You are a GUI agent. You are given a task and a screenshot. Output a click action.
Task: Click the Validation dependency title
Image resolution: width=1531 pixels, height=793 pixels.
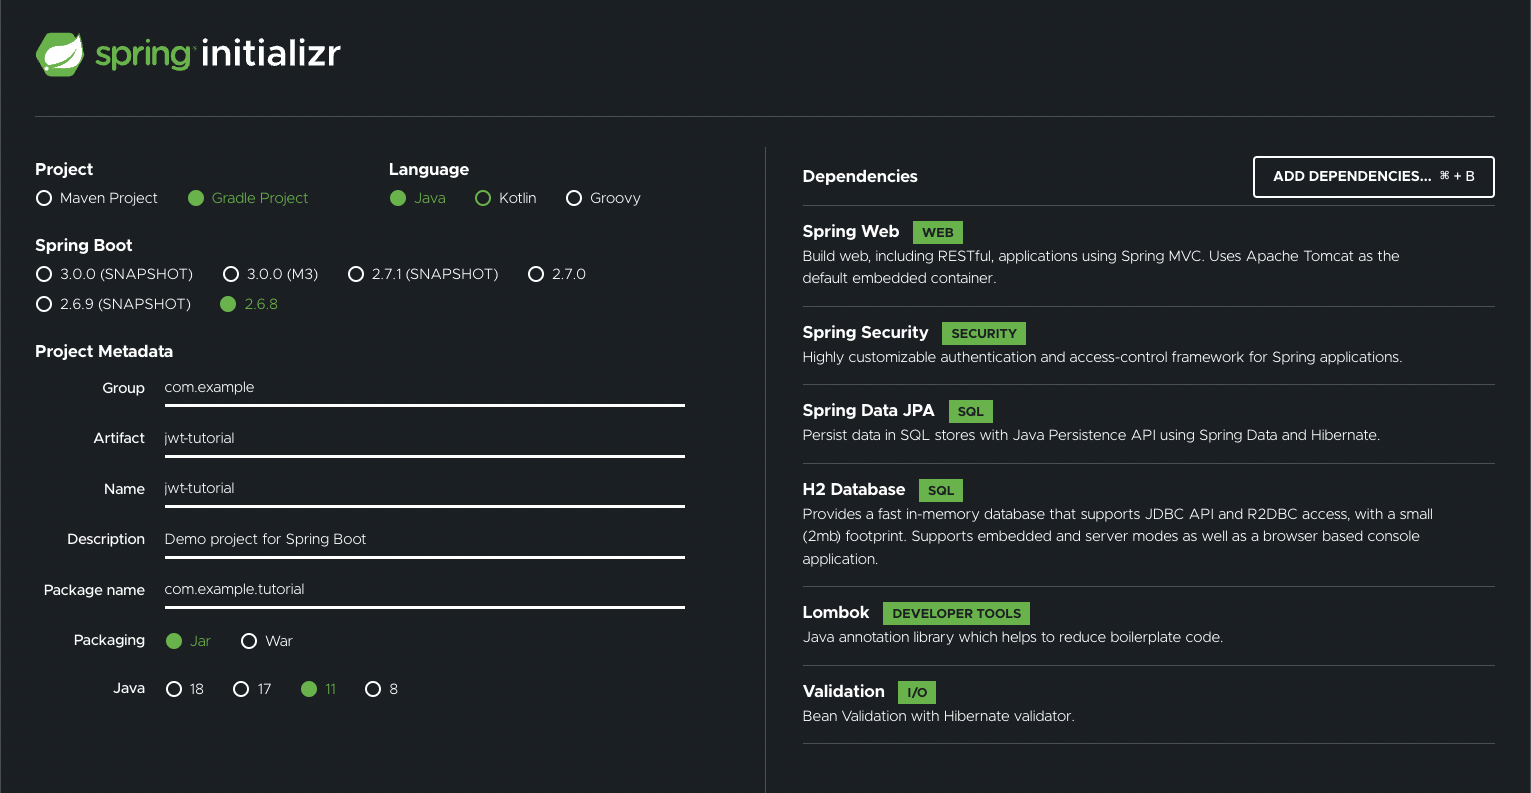[843, 691]
